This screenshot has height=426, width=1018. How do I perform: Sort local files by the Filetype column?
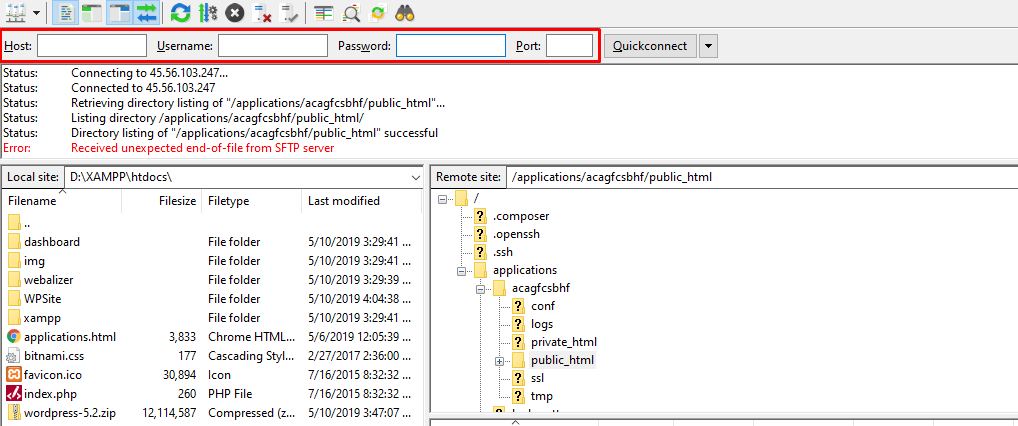tap(251, 201)
